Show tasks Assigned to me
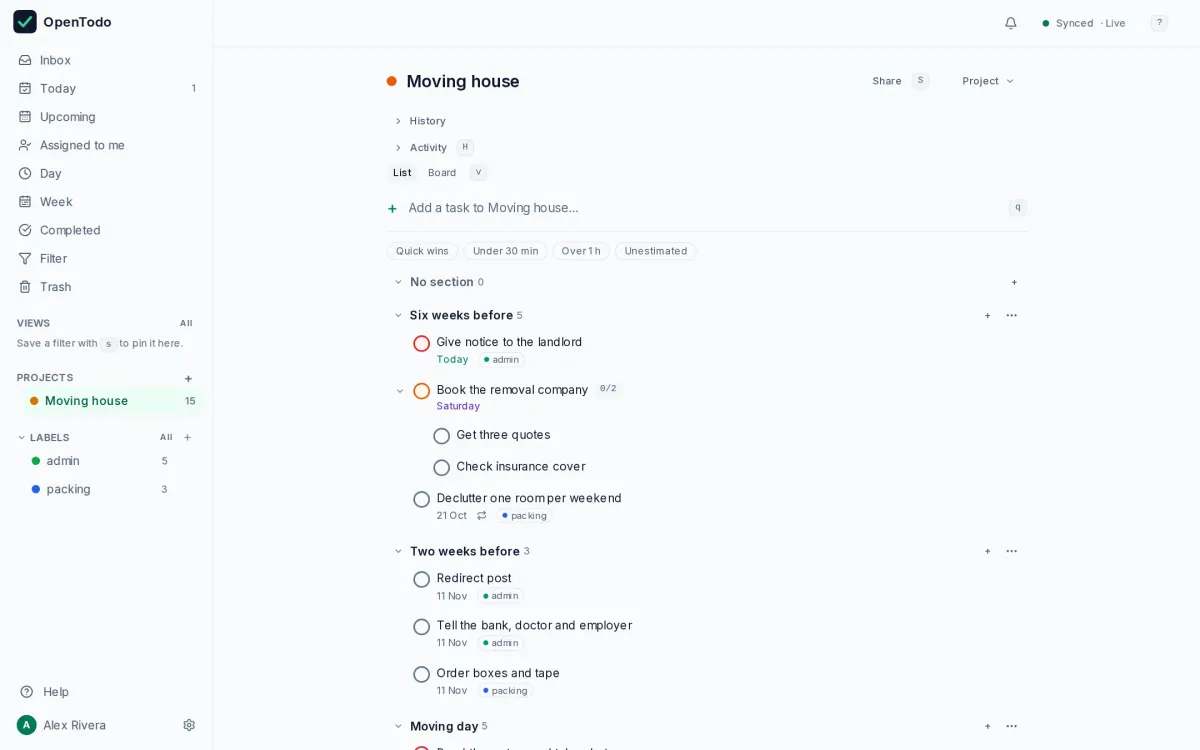 click(107, 145)
